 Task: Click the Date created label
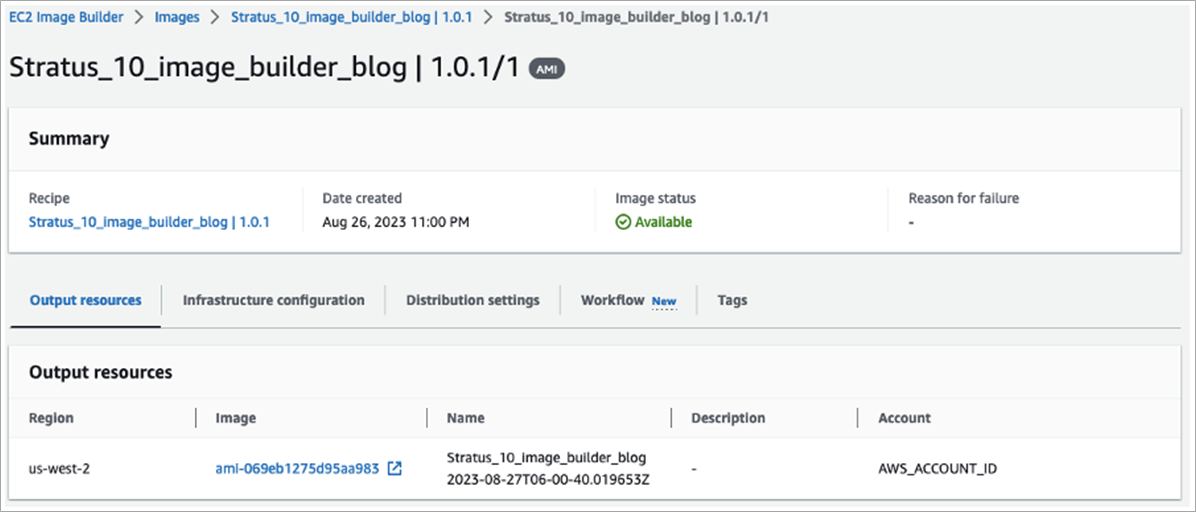tap(362, 198)
